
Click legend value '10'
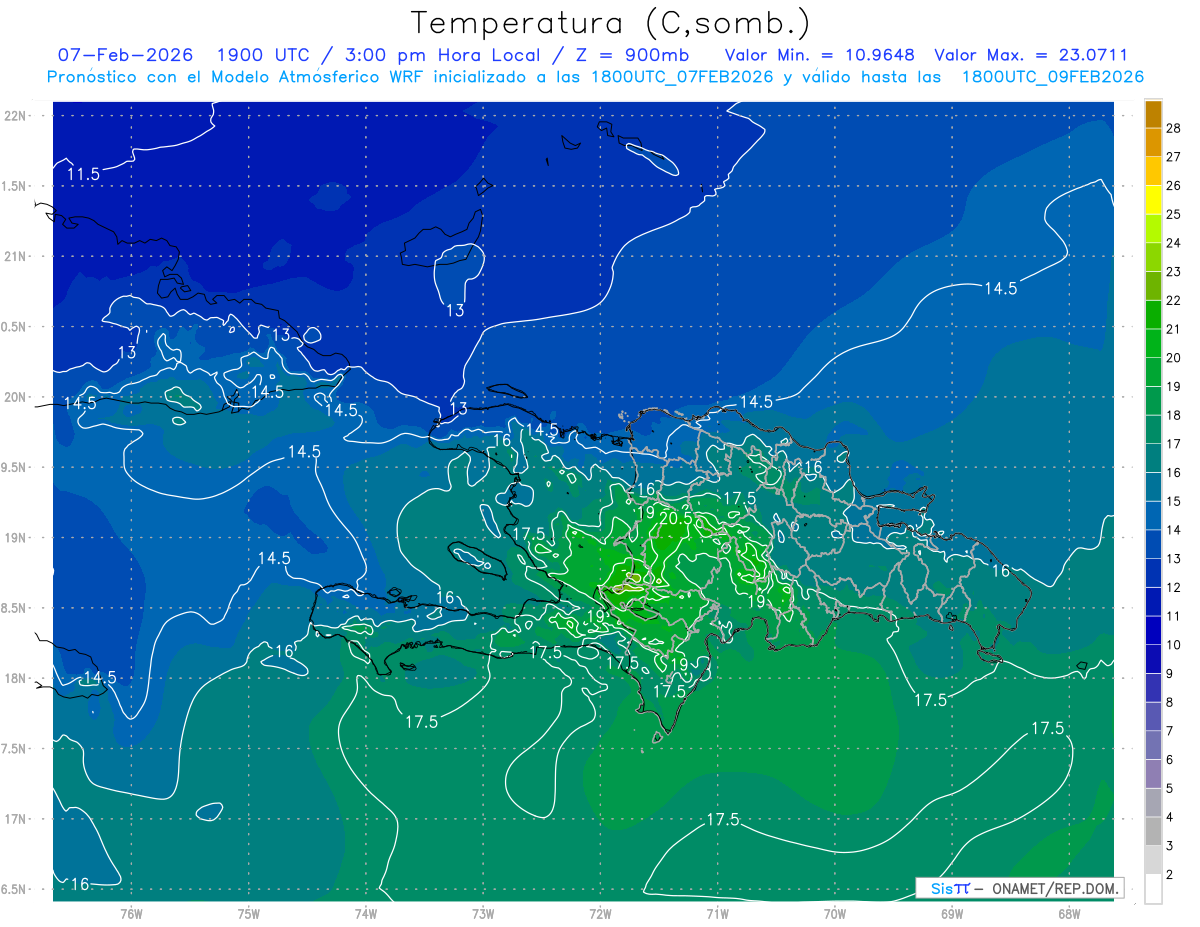tap(1174, 645)
